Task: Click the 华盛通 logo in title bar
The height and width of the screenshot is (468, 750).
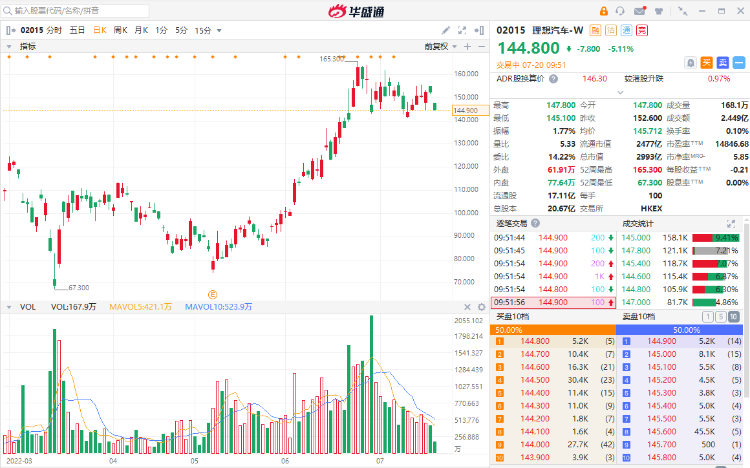Action: tap(356, 11)
